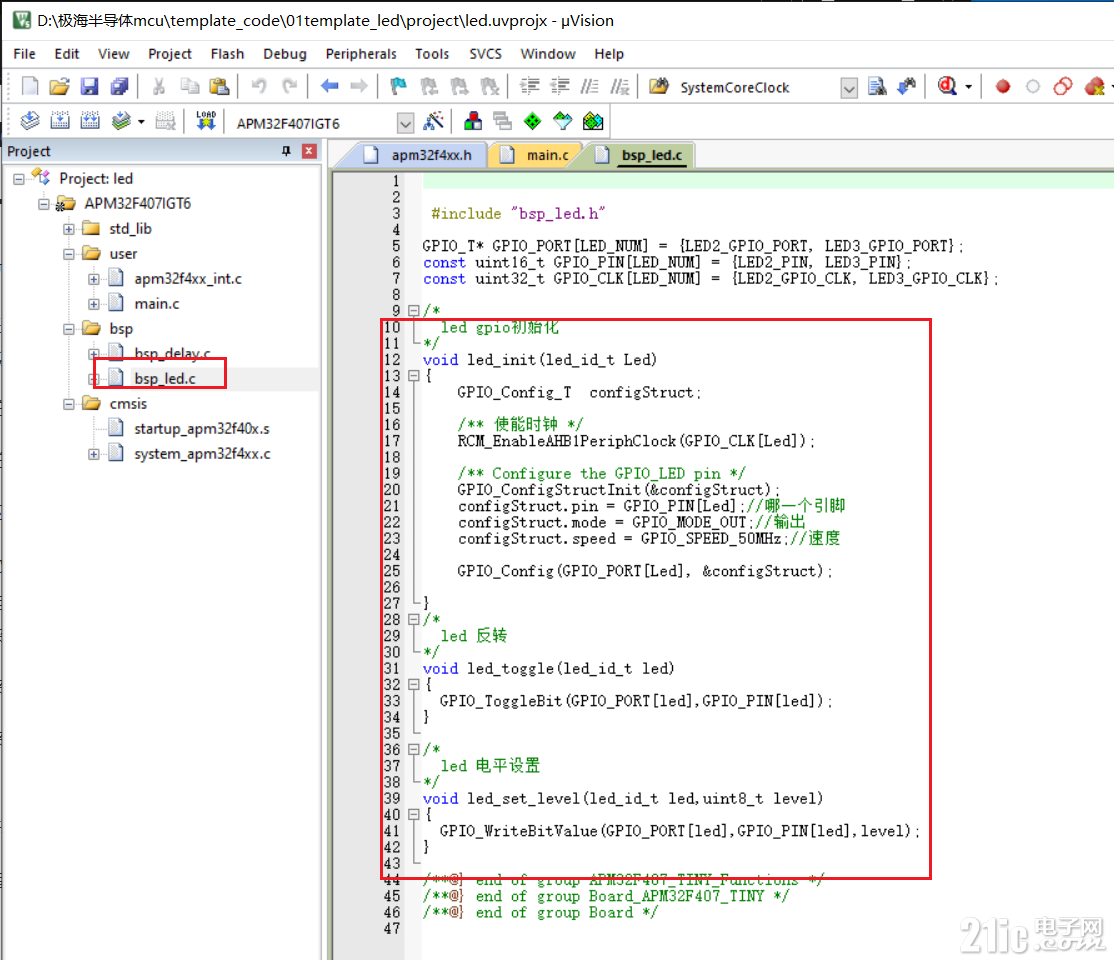Expand system_apm32f4xx.c dependencies
The height and width of the screenshot is (960, 1114).
point(94,454)
